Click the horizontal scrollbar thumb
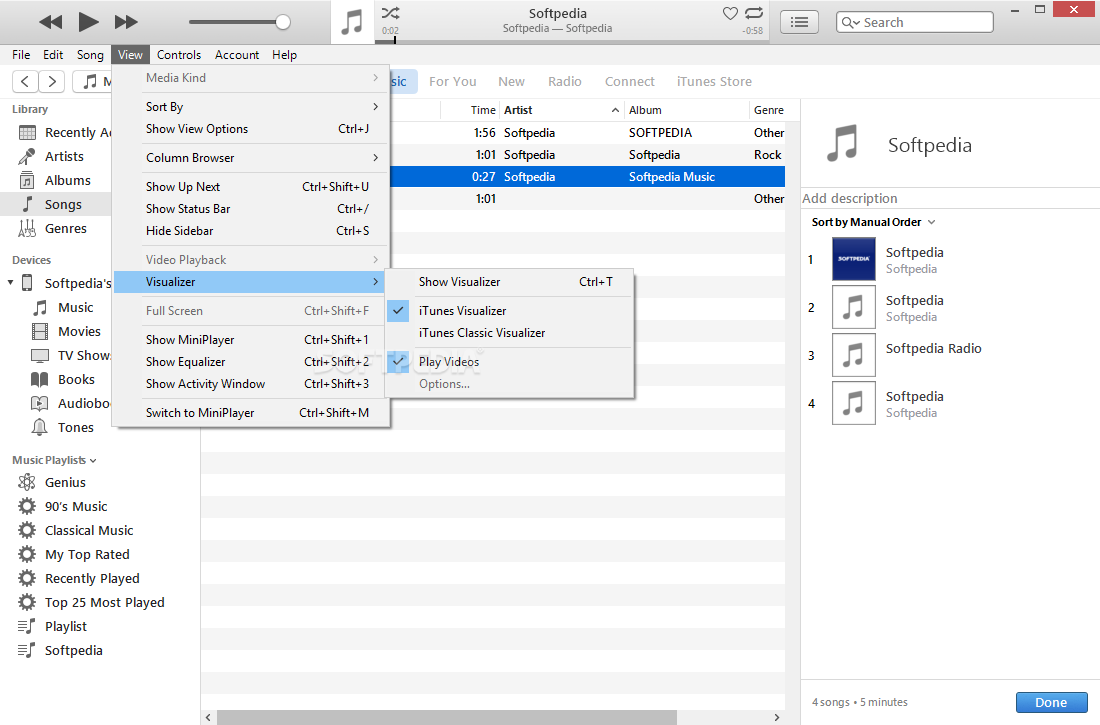1100x725 pixels. tap(446, 717)
